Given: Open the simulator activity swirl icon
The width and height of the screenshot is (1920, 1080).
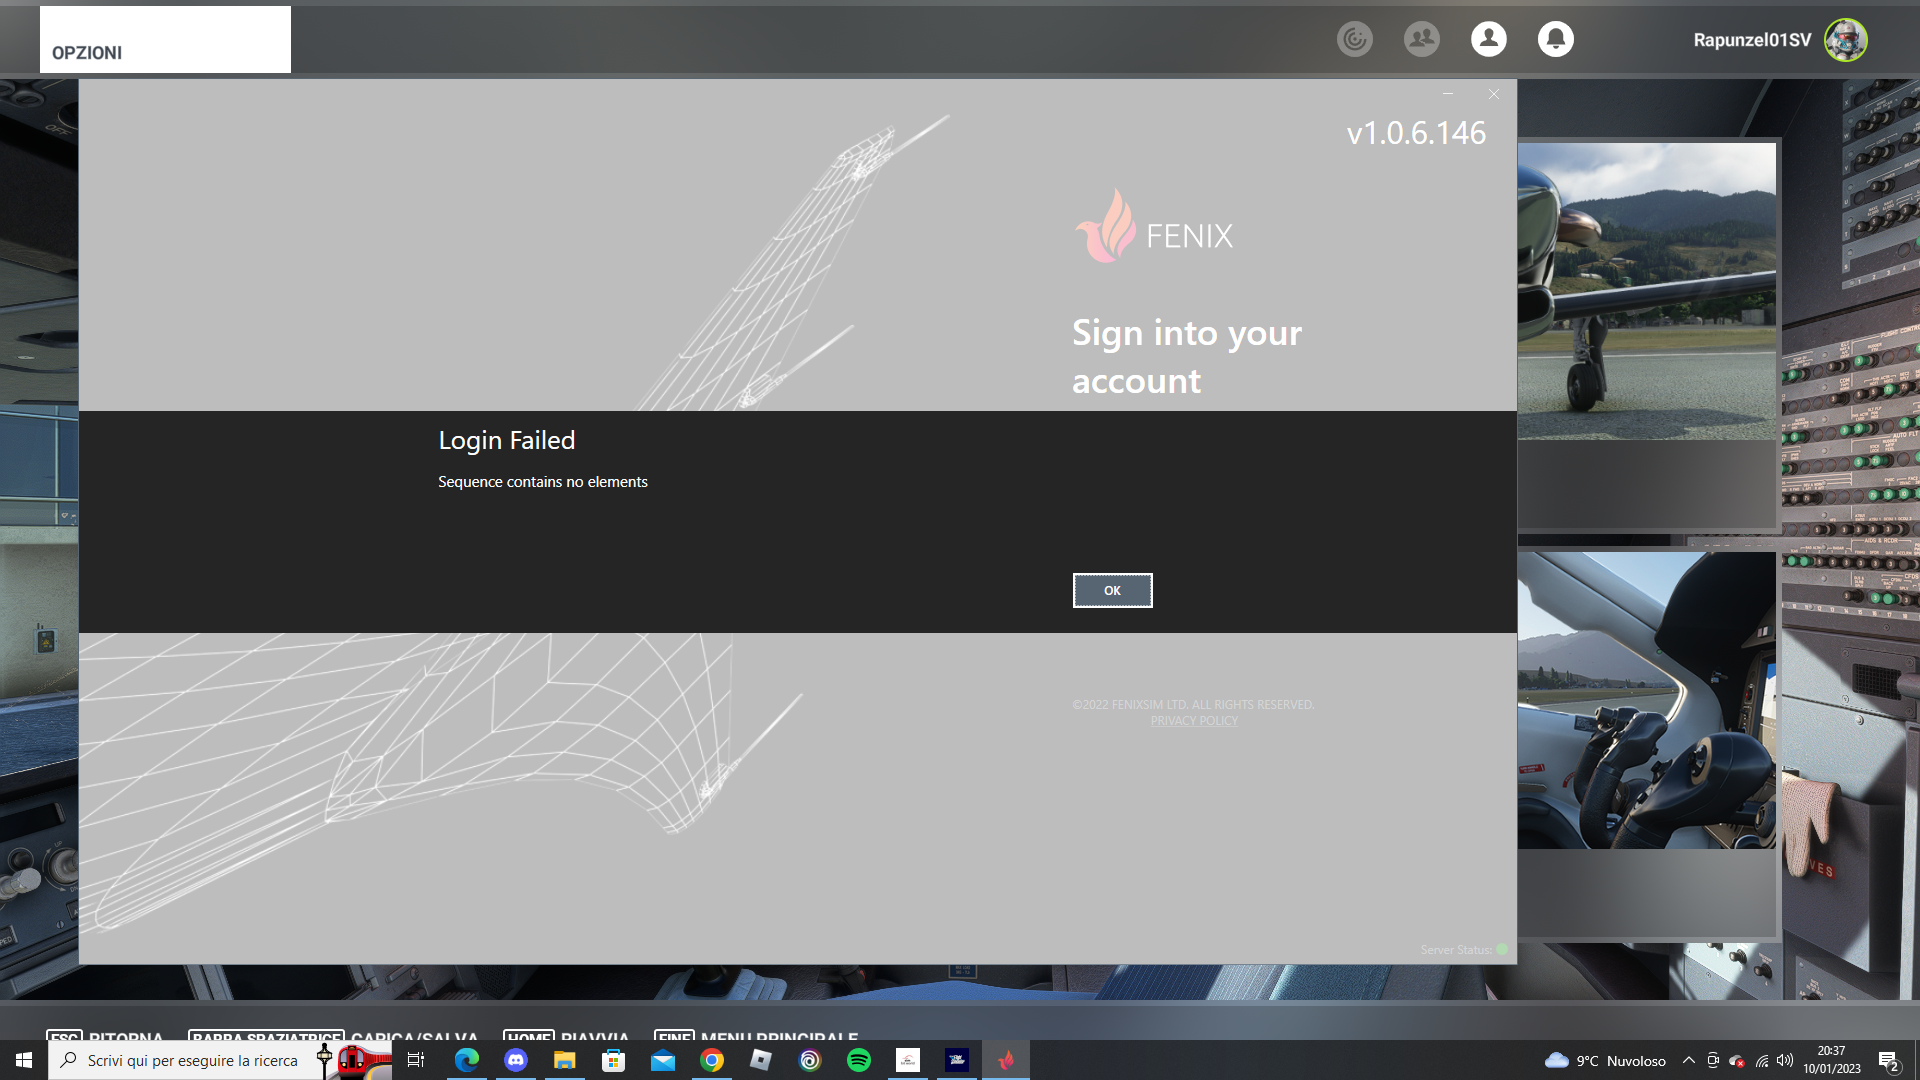Looking at the screenshot, I should tap(1355, 39).
